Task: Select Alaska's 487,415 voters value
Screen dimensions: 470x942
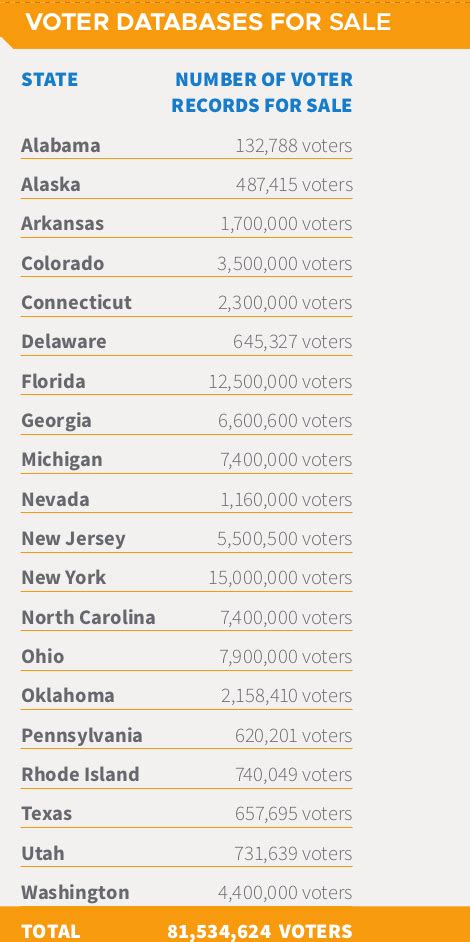Action: tap(294, 184)
